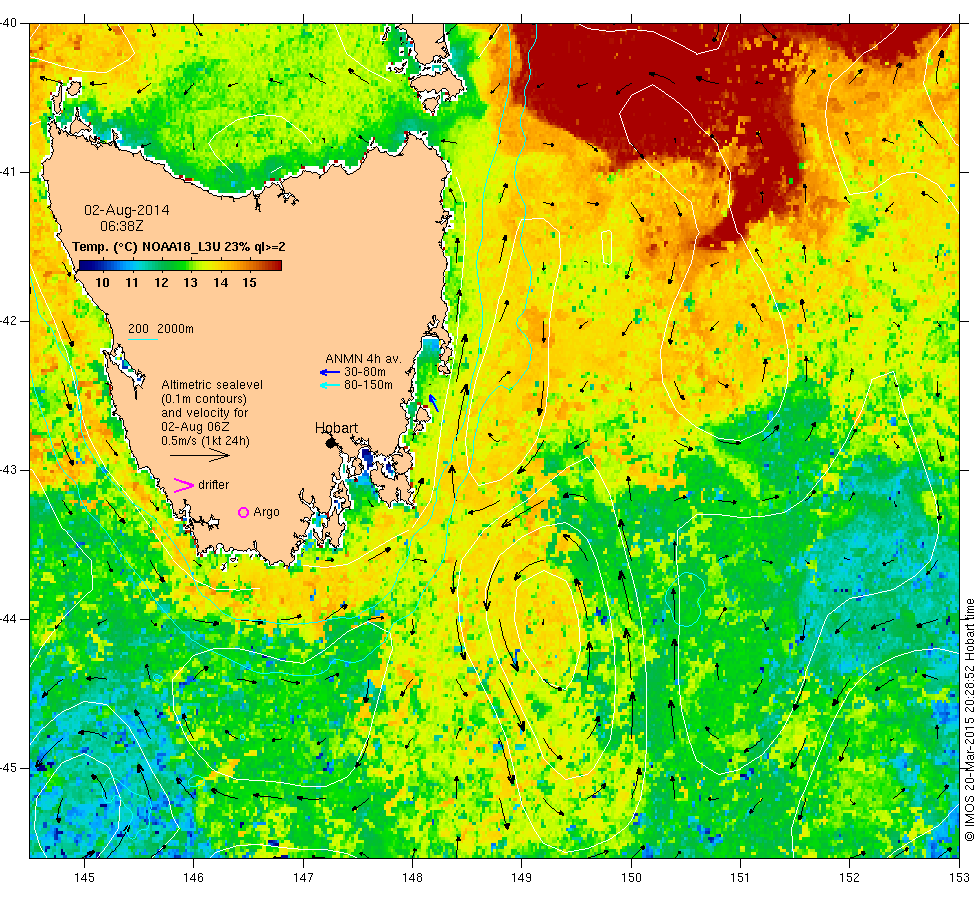Click the black Hobart location marker dot
Image resolution: width=980 pixels, height=900 pixels.
331,443
